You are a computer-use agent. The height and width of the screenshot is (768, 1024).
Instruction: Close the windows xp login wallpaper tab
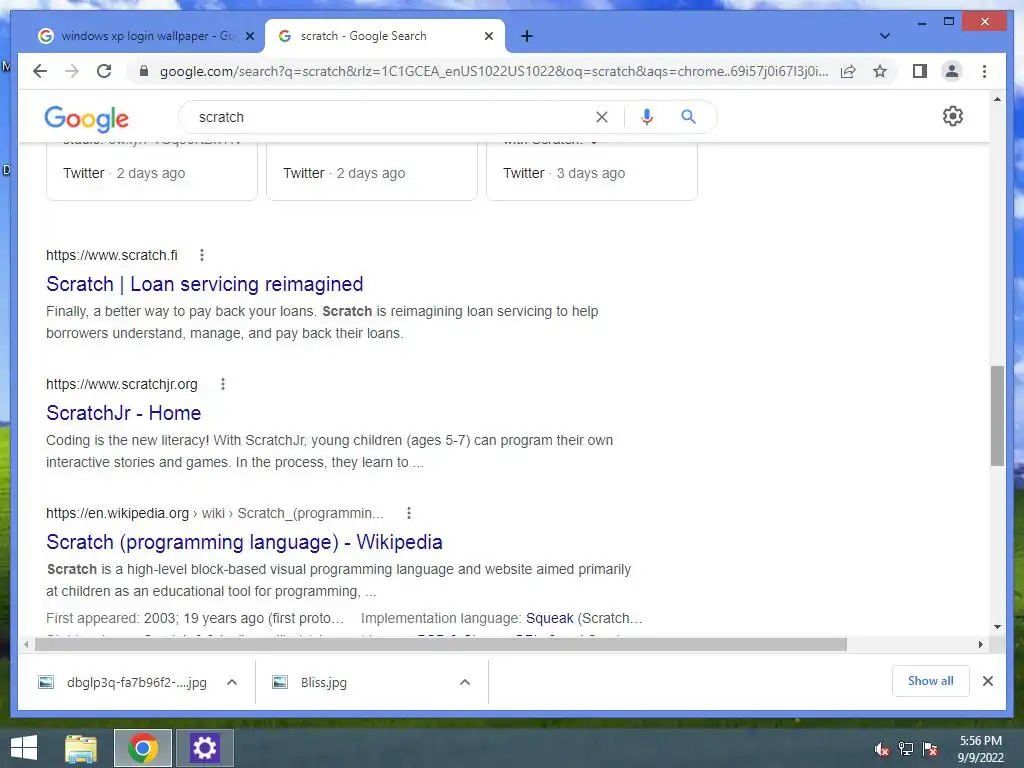pyautogui.click(x=249, y=36)
